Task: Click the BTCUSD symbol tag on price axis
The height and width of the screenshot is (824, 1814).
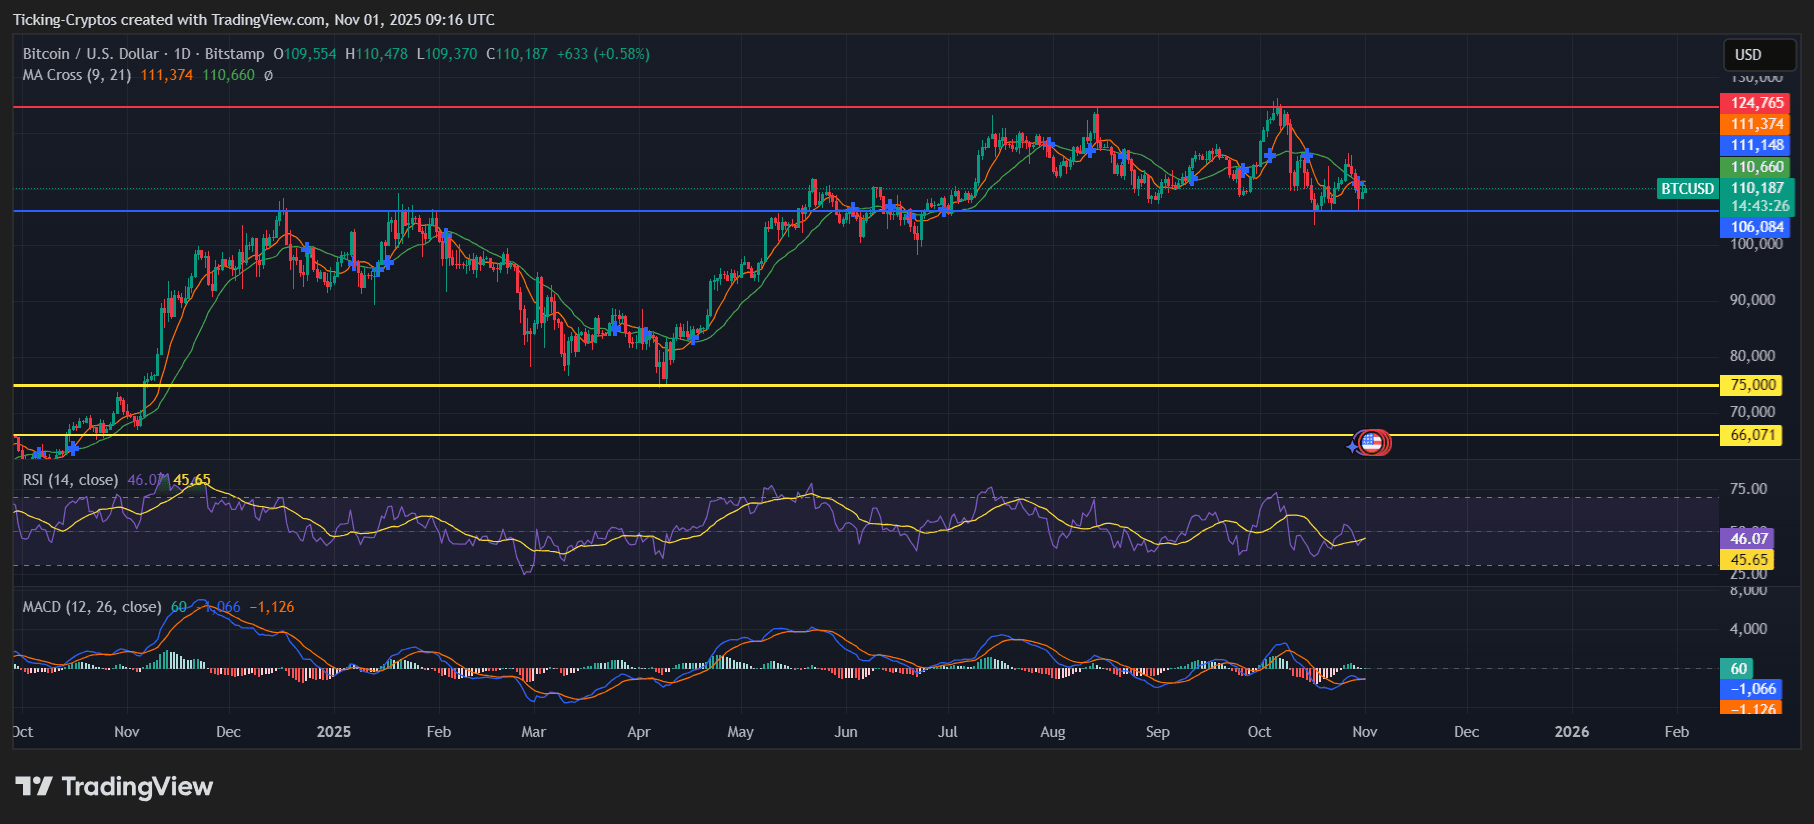Action: click(1687, 189)
